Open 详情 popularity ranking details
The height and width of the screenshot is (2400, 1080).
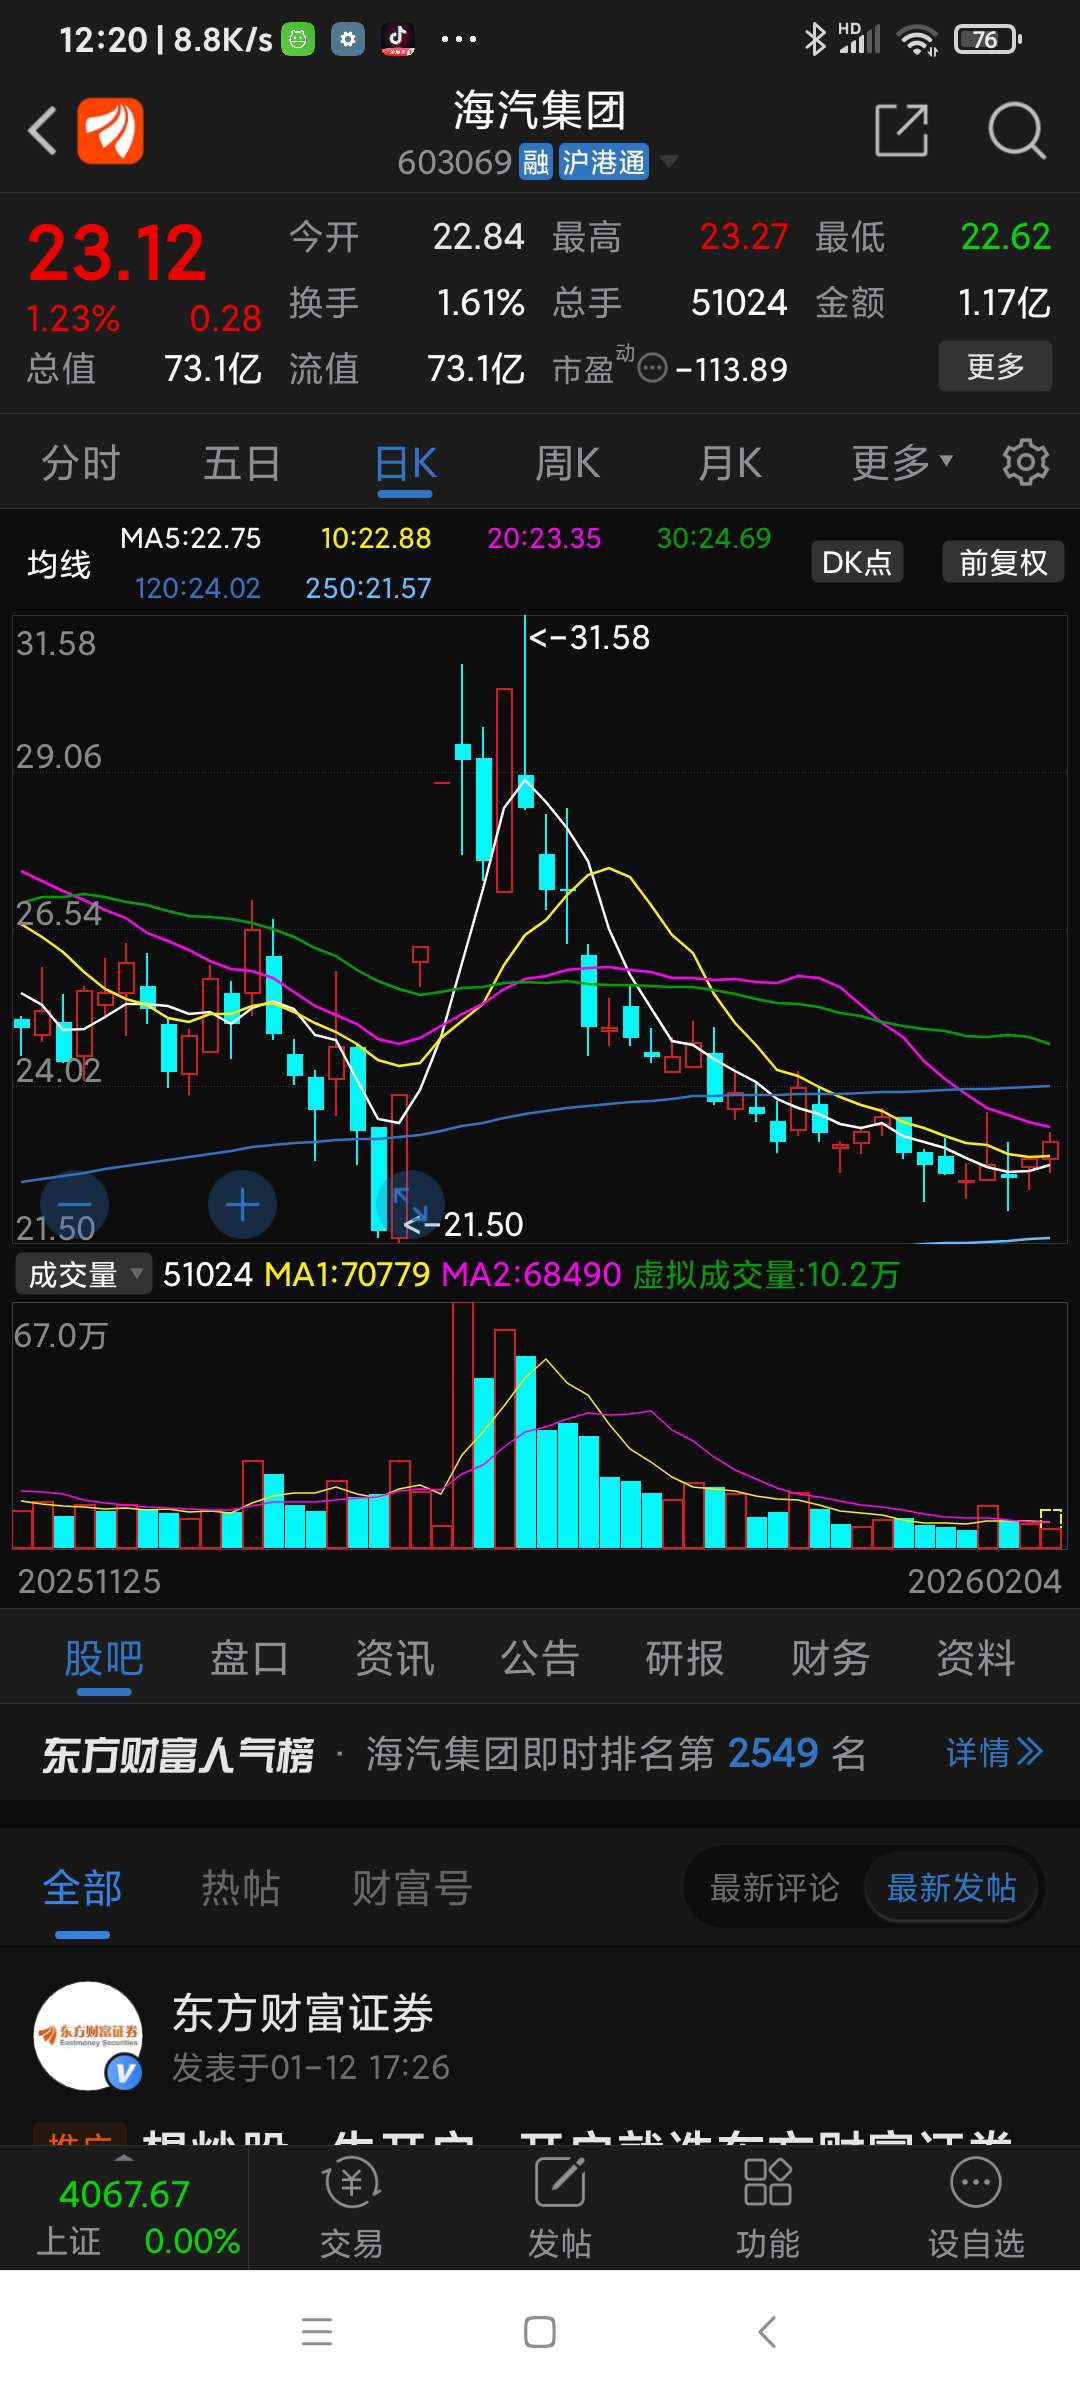pos(994,1753)
